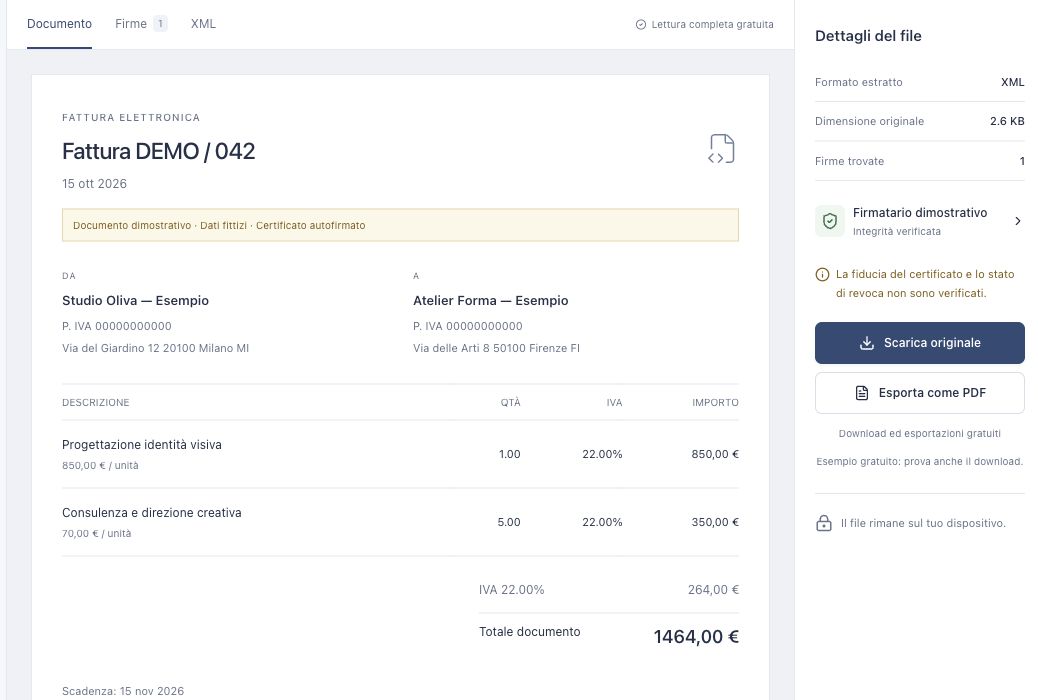1038x700 pixels.
Task: Click the DESCRIZIONE column header
Action: tap(96, 403)
